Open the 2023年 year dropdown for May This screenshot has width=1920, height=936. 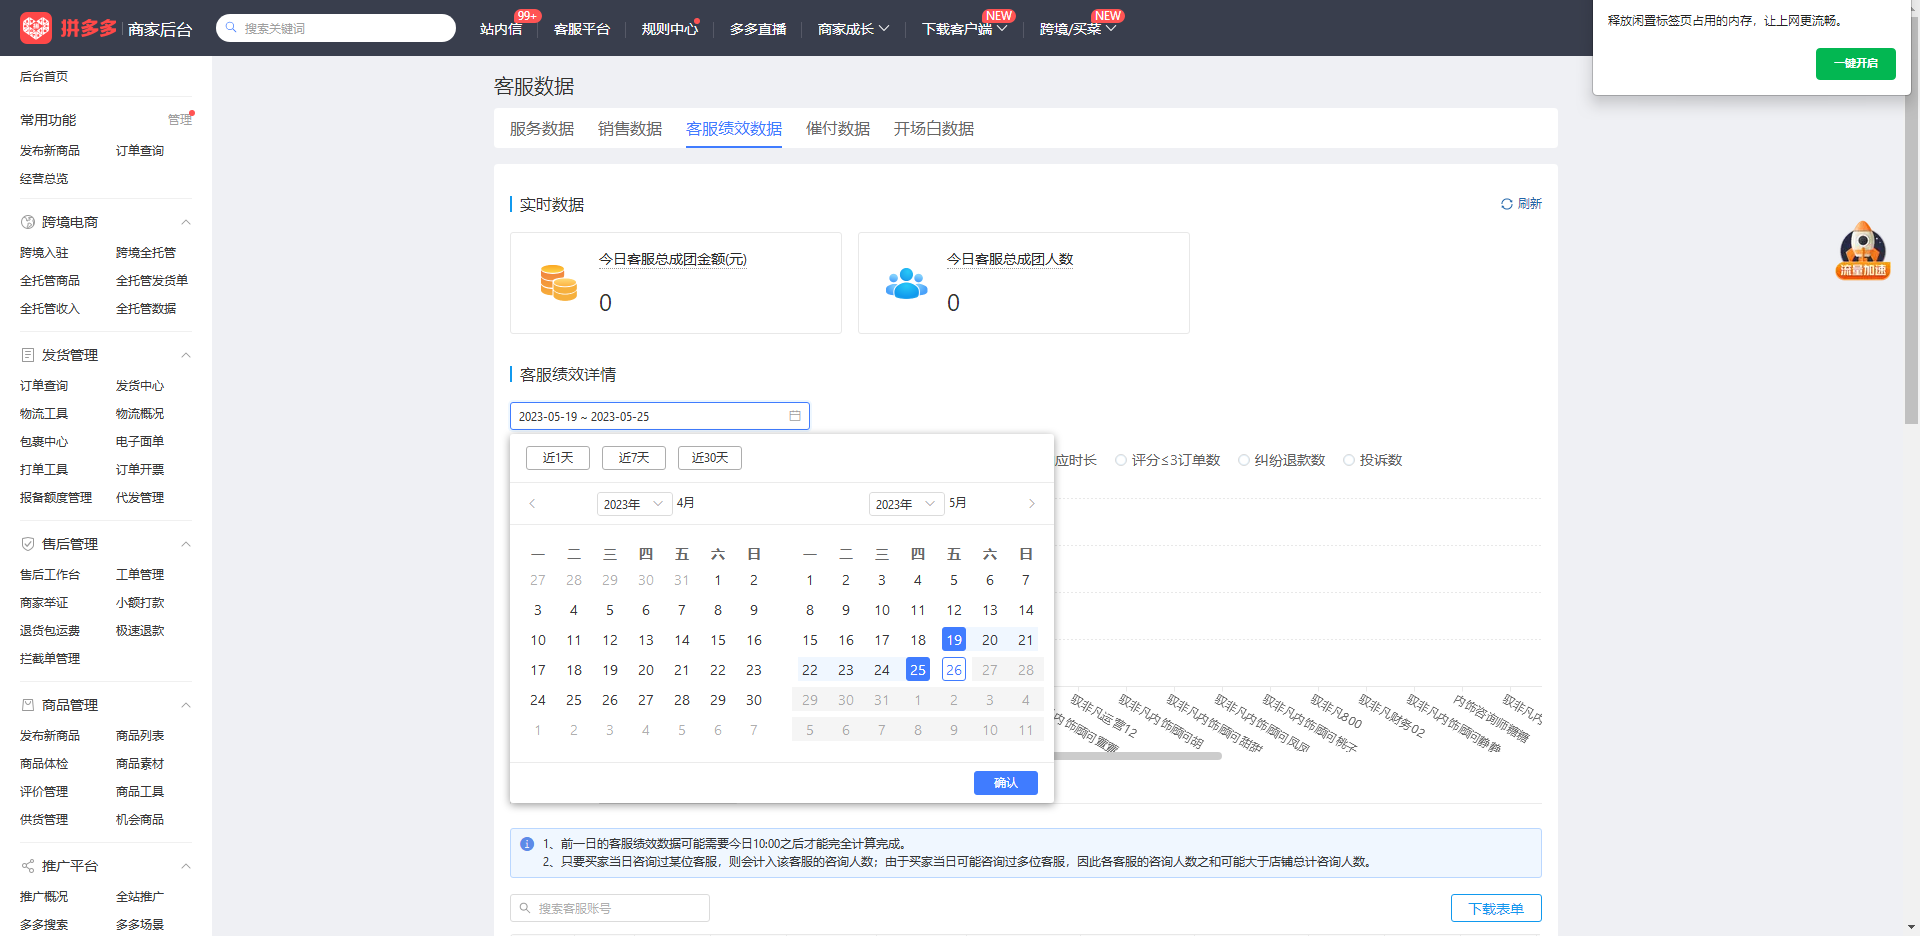[906, 504]
